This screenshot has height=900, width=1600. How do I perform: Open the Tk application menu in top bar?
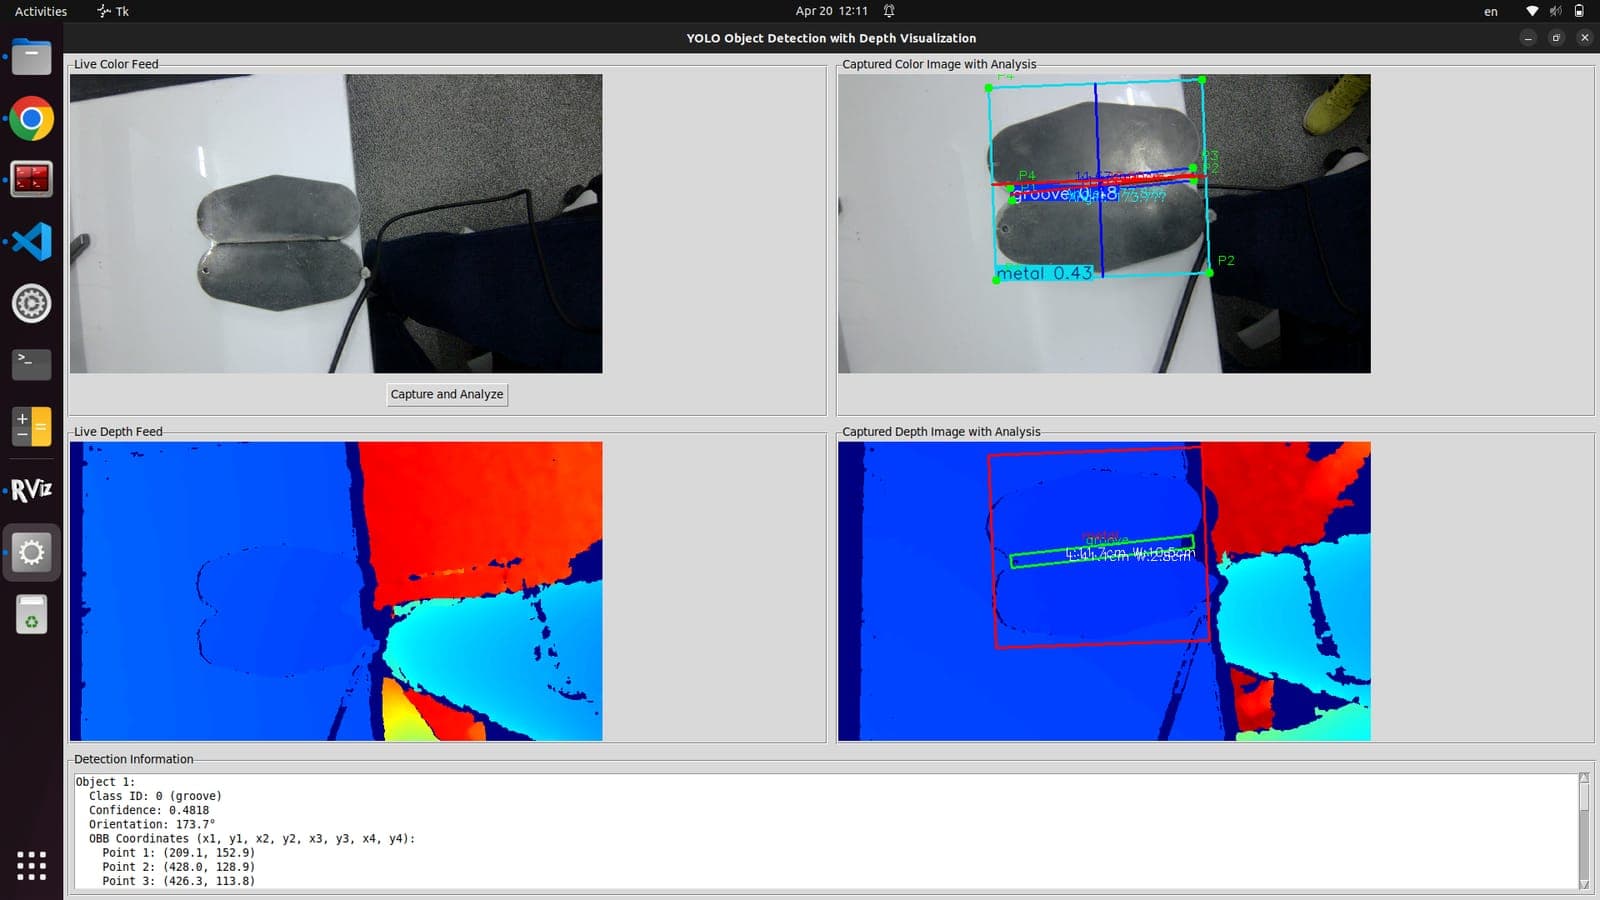point(113,11)
